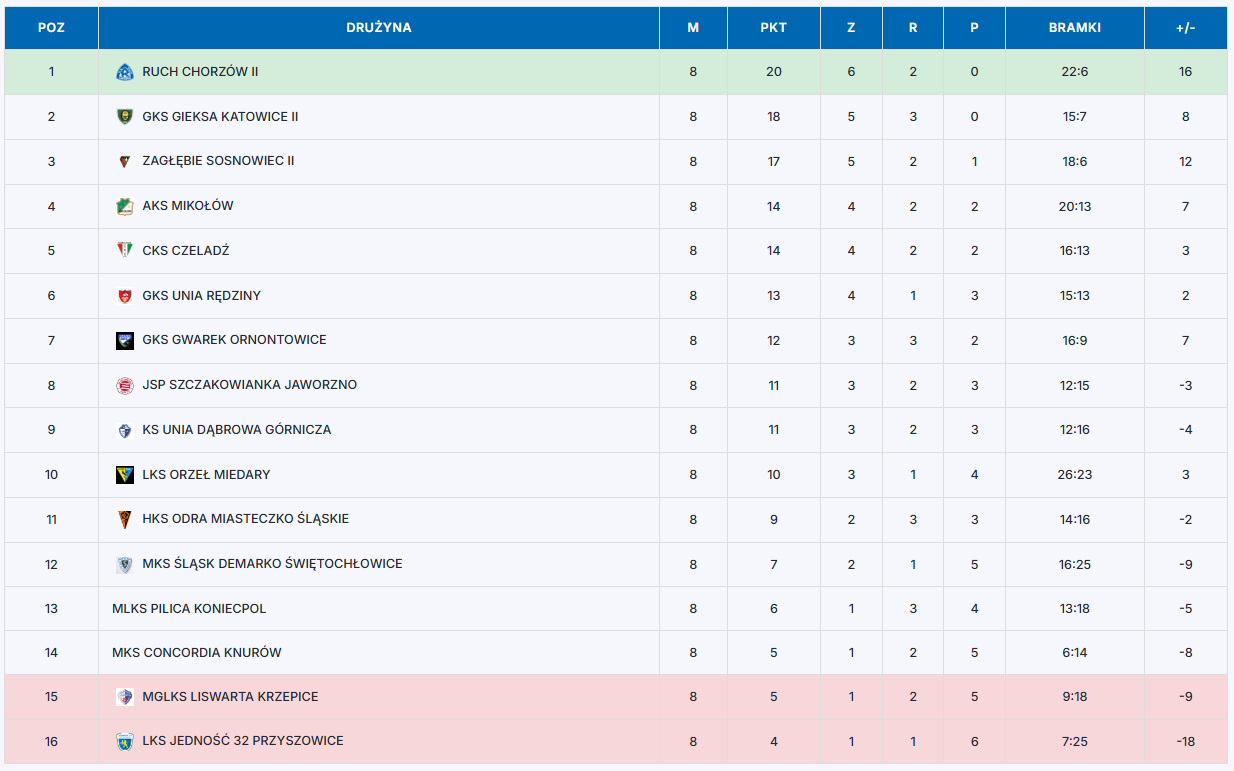This screenshot has height=771, width=1234.
Task: Click the GKS Gieksa Katowice II crest
Action: [124, 117]
